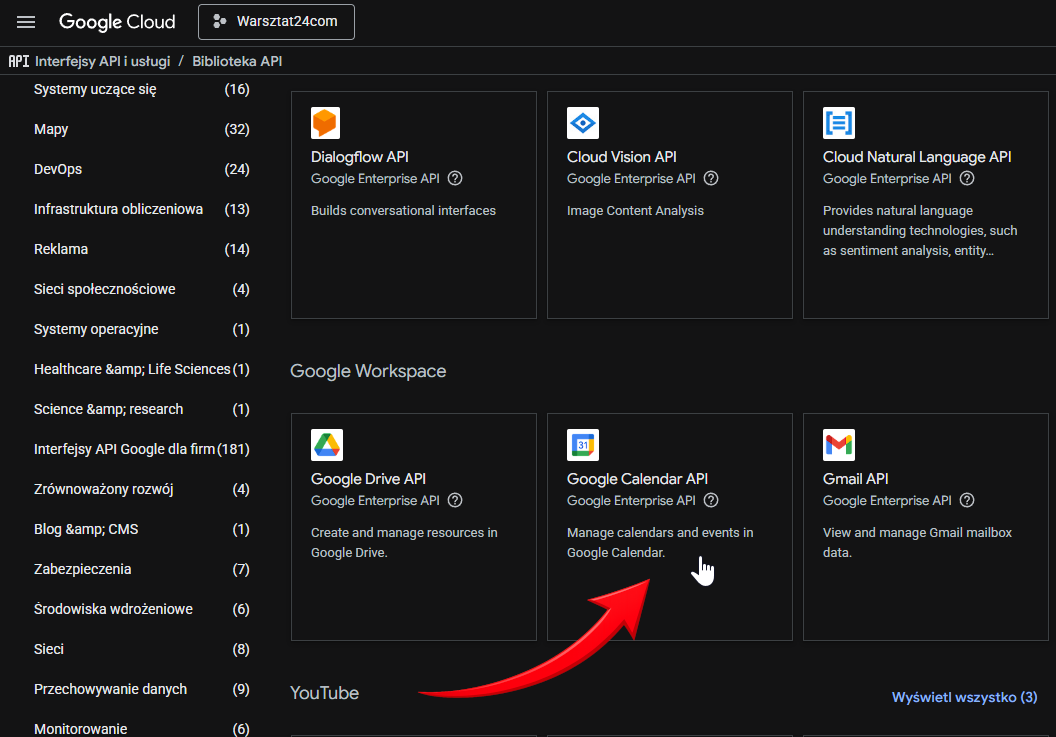Filter by Mapy category
The height and width of the screenshot is (737, 1056).
[x=51, y=129]
